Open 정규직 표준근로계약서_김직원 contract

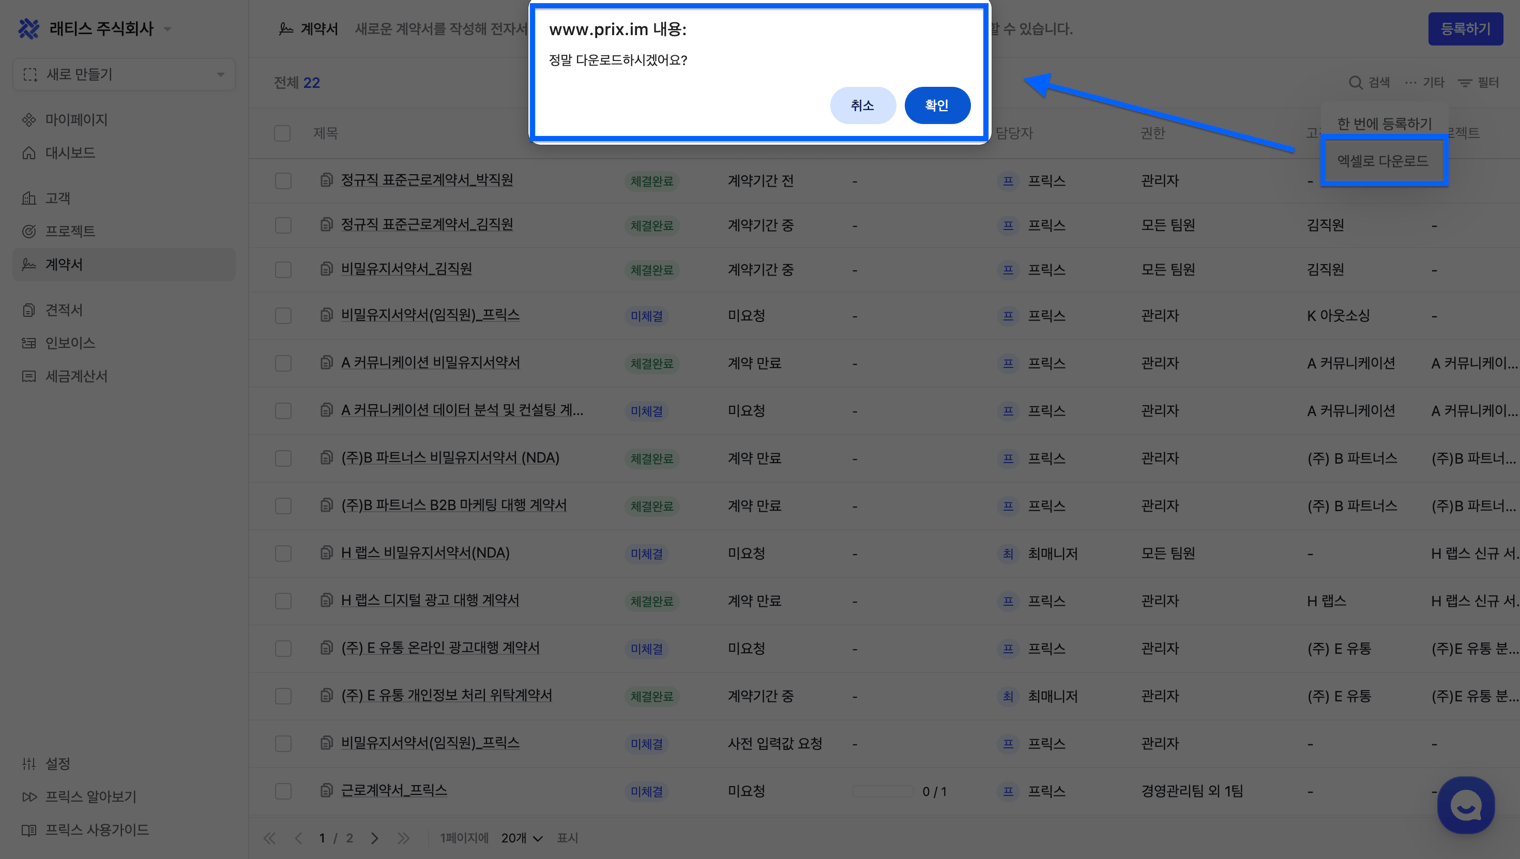pyautogui.click(x=427, y=225)
